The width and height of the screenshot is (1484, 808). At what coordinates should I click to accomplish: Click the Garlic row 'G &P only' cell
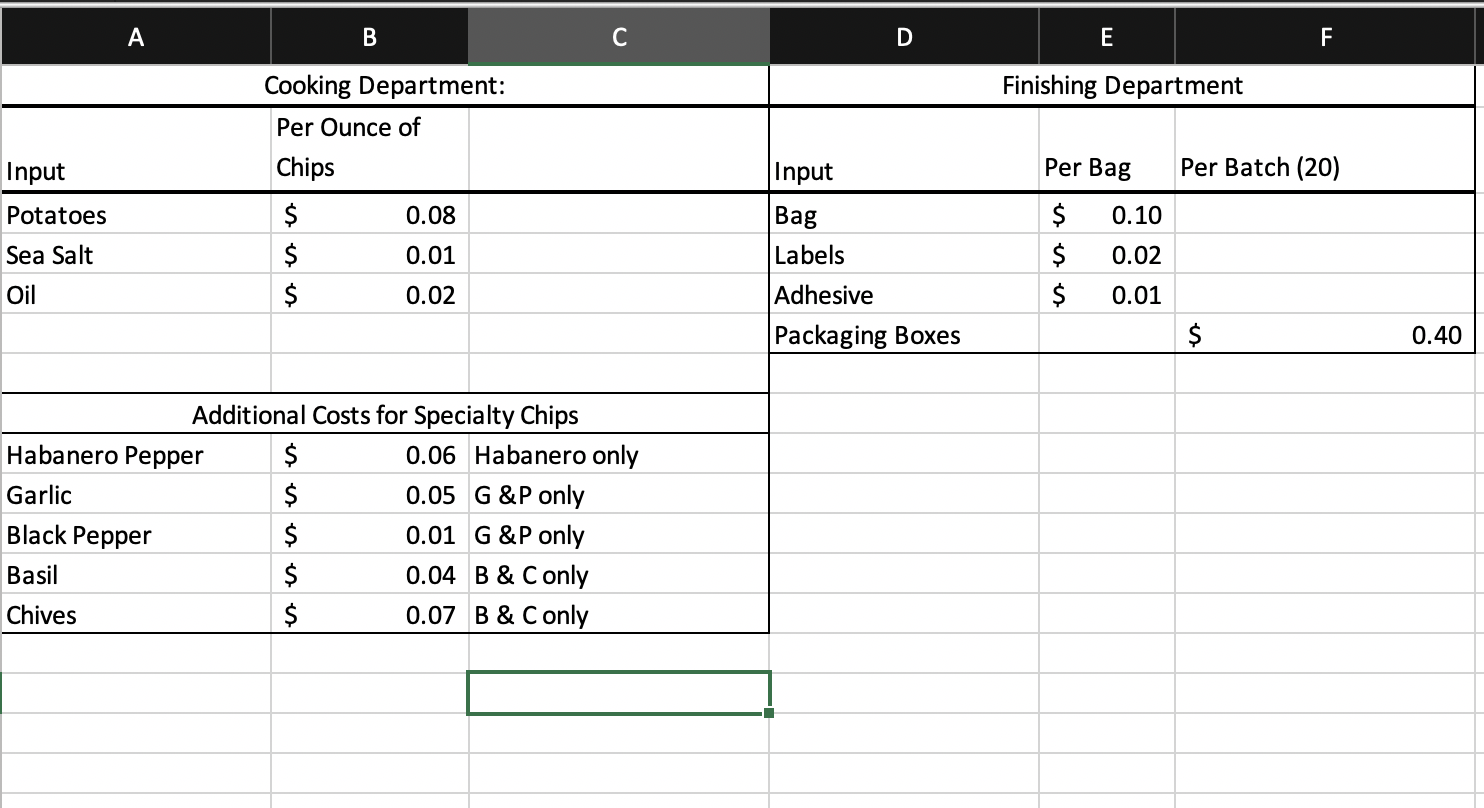point(619,495)
